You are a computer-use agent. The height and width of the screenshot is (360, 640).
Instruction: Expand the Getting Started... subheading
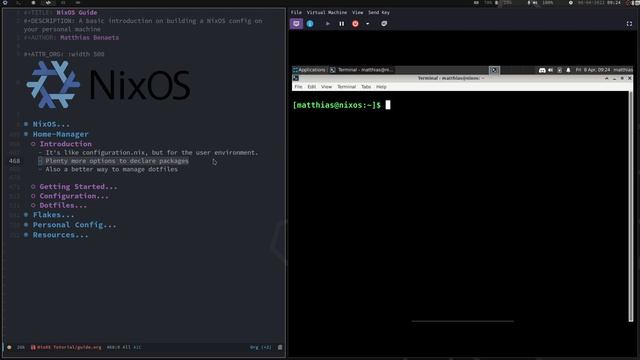coord(78,187)
